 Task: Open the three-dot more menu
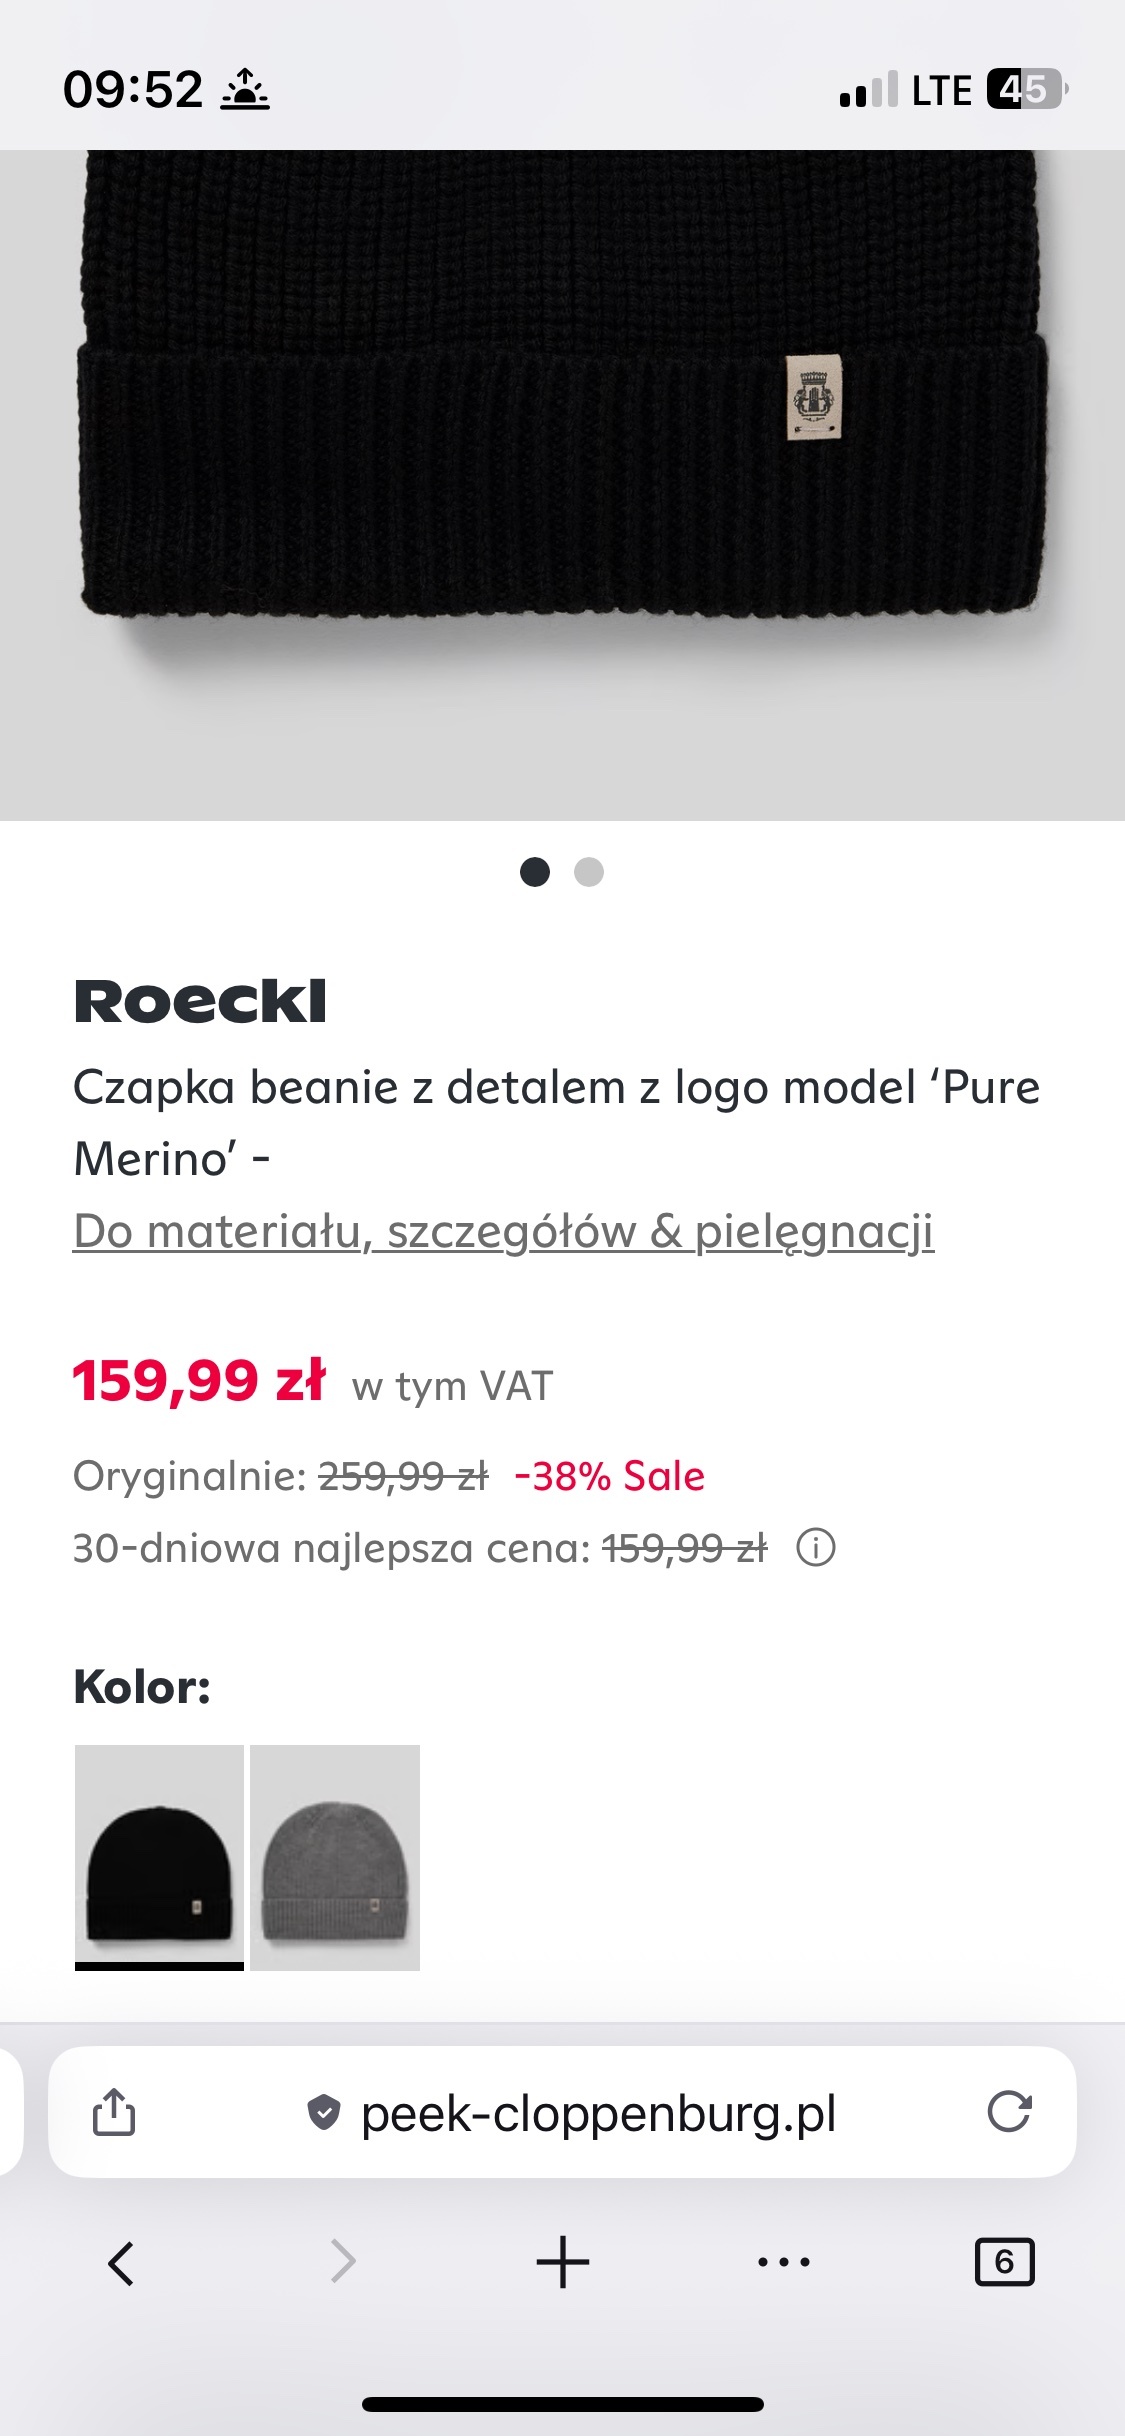(784, 2262)
